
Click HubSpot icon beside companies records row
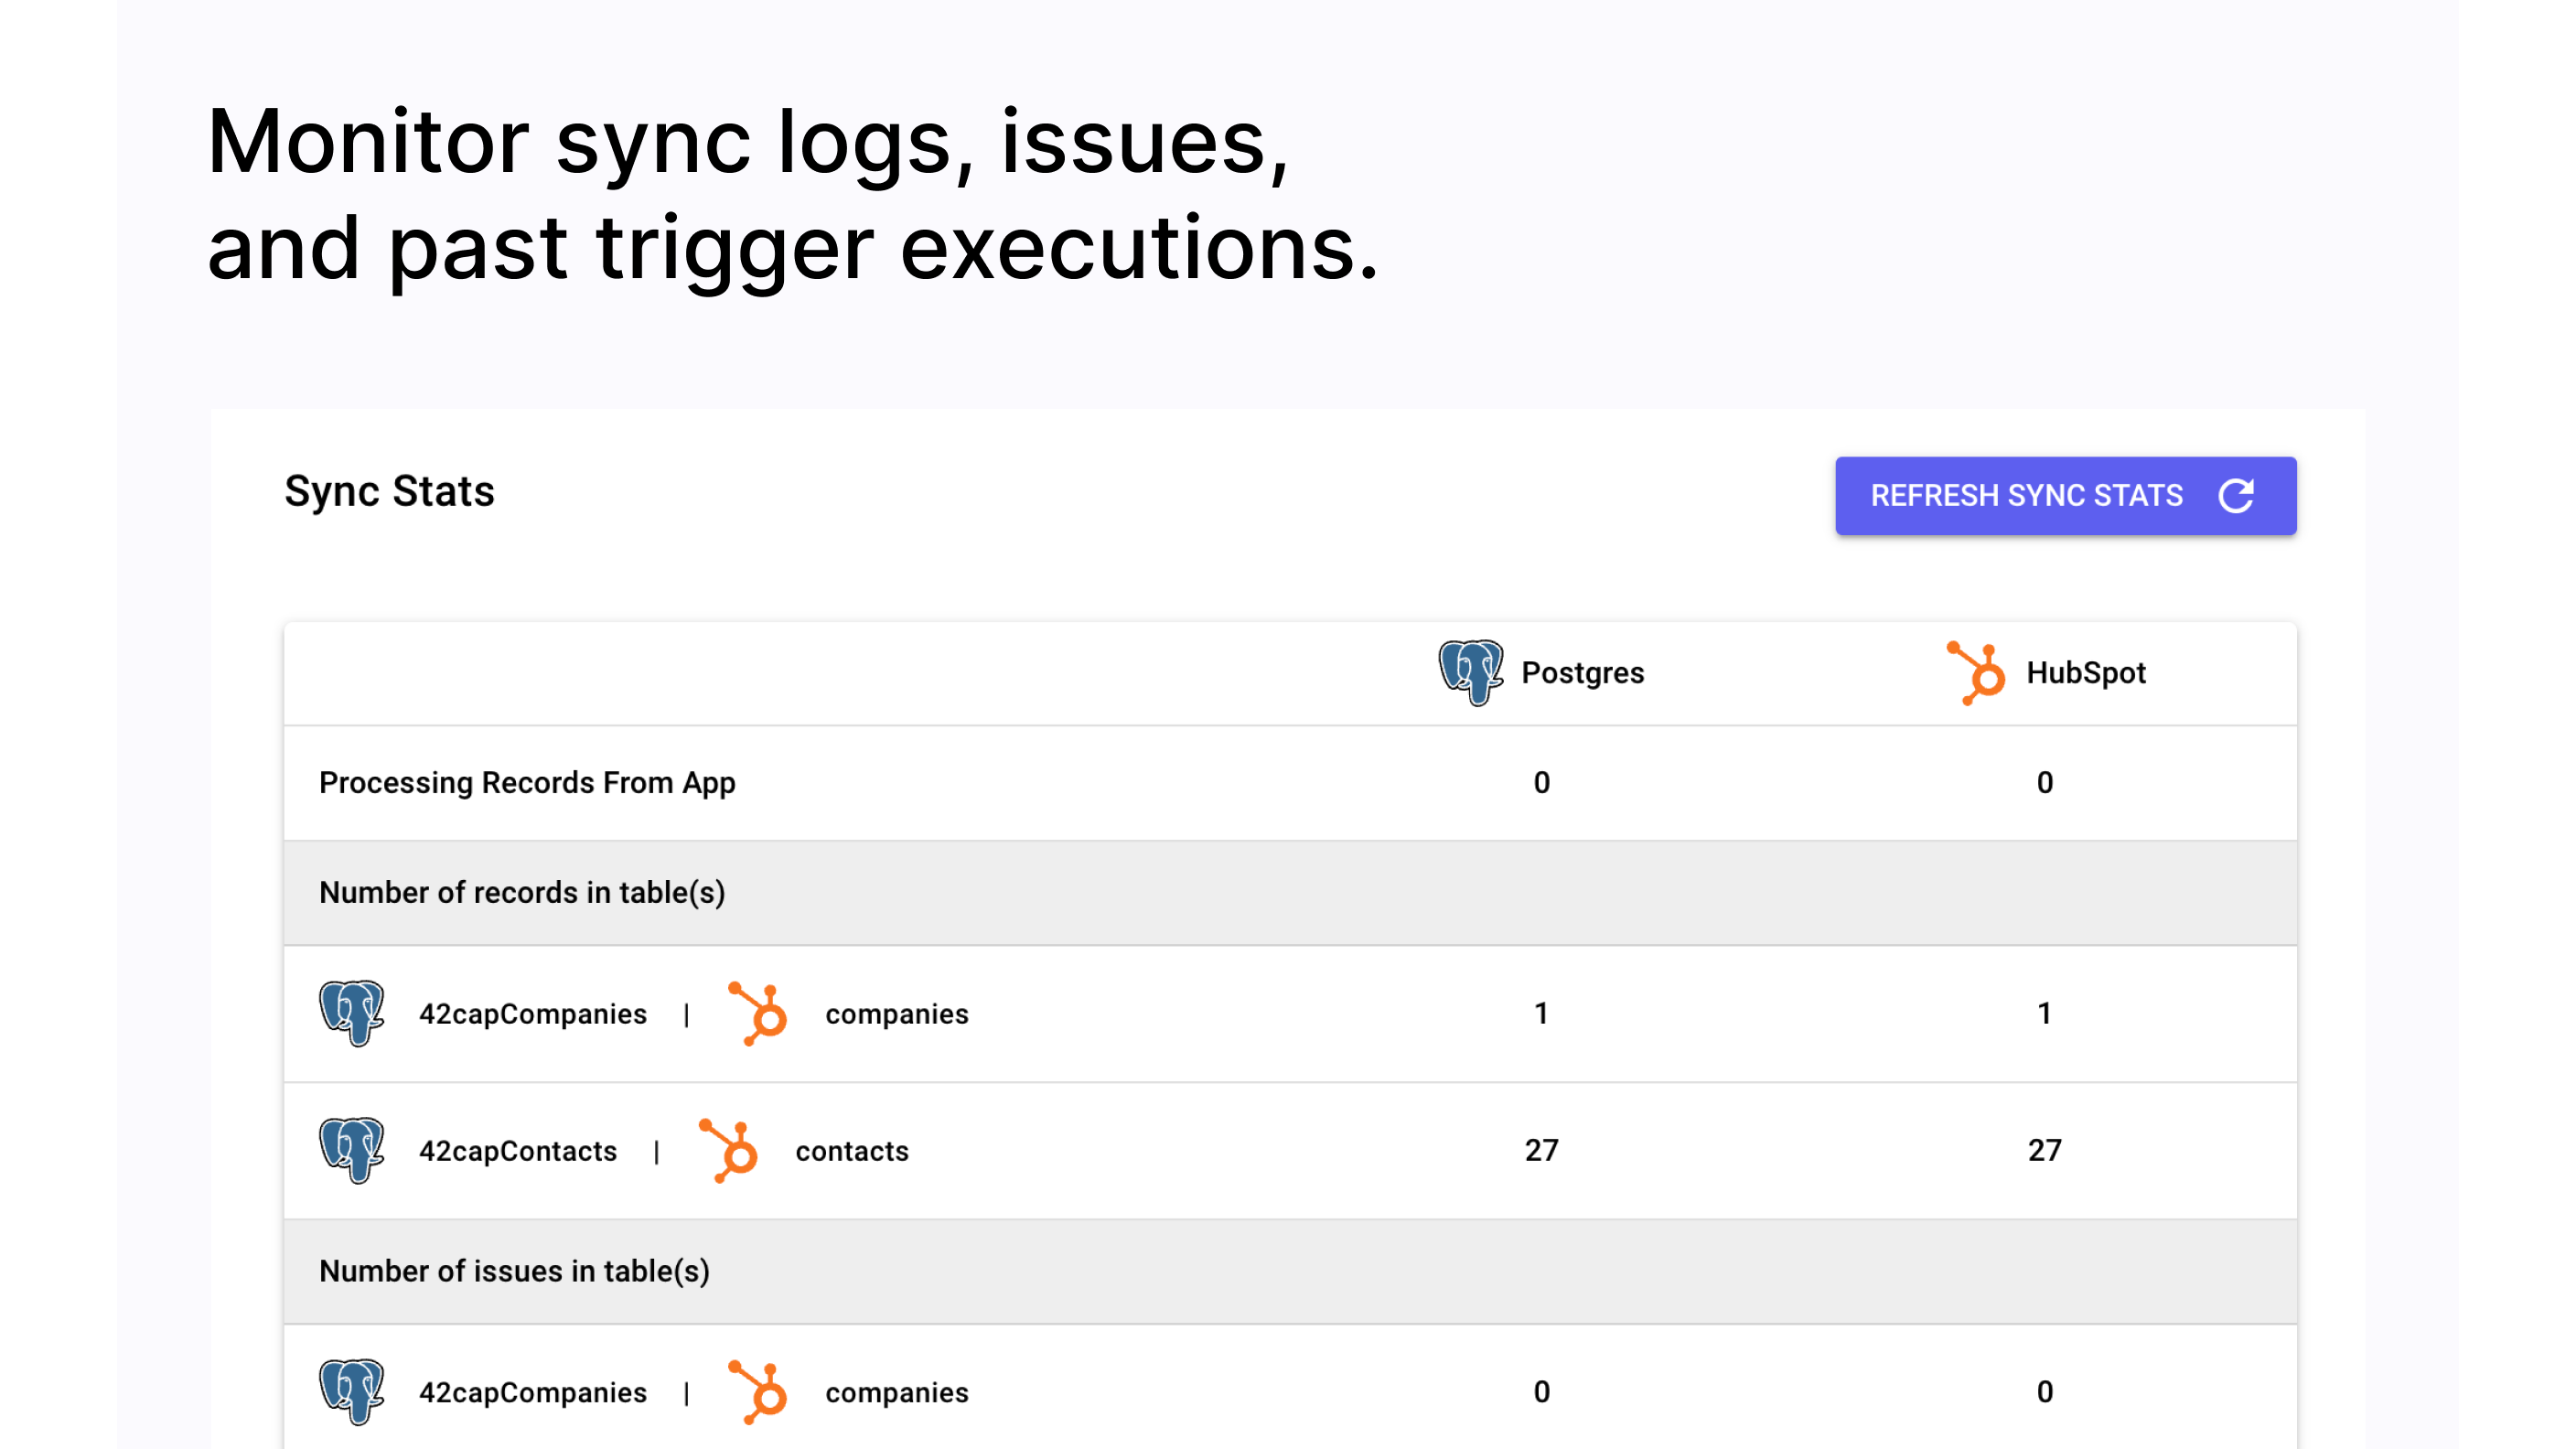click(758, 1013)
